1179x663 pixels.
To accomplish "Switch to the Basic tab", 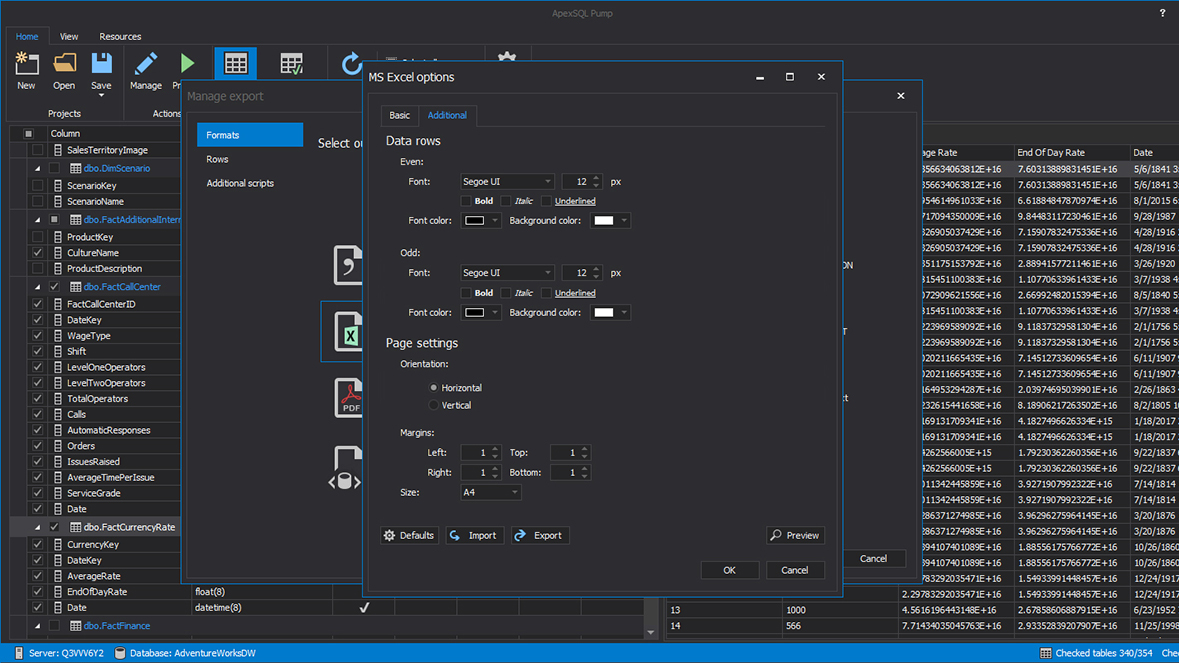I will tap(399, 115).
